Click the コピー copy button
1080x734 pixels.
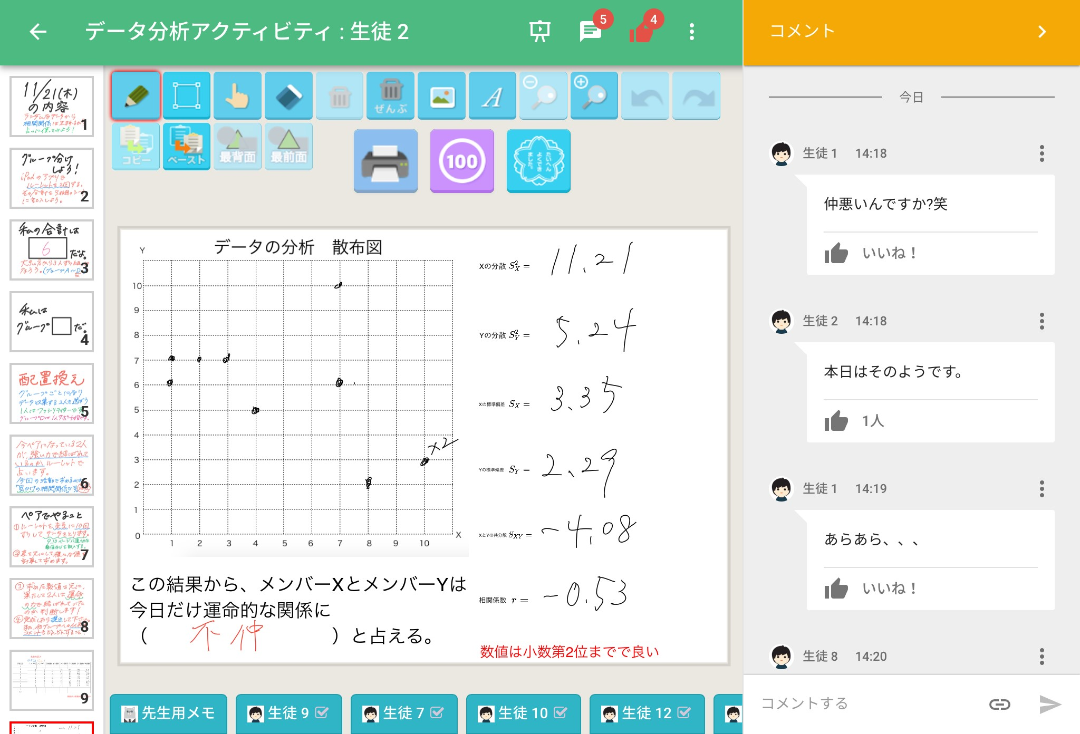coord(136,146)
